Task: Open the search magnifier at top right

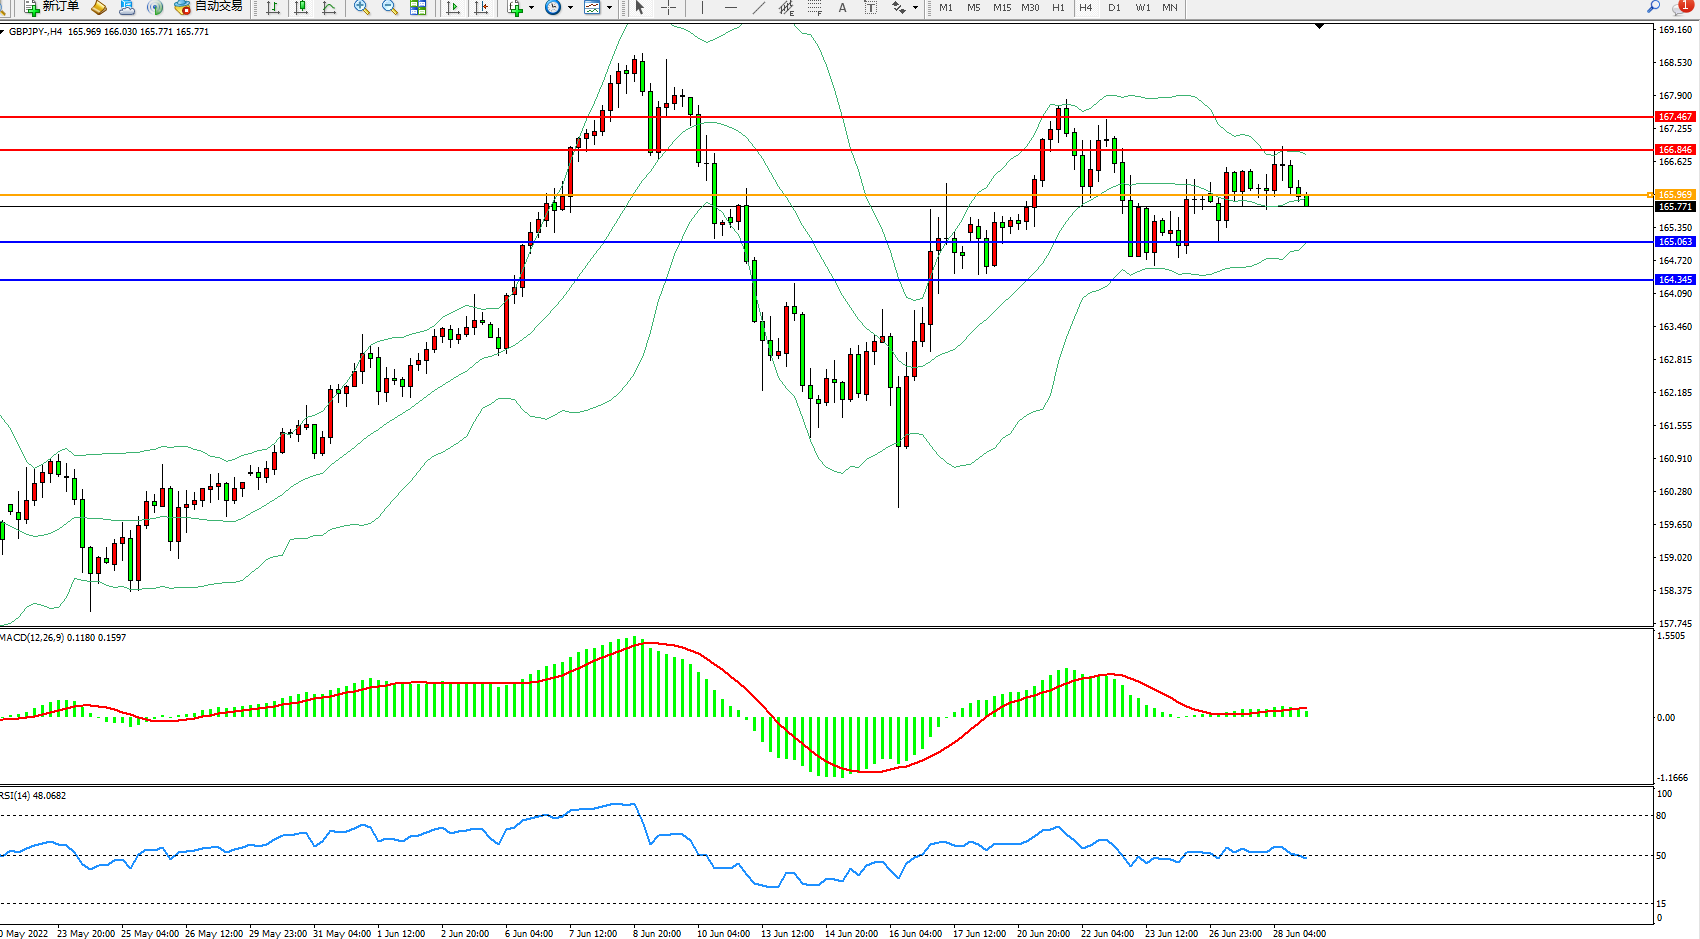Action: click(x=1653, y=7)
